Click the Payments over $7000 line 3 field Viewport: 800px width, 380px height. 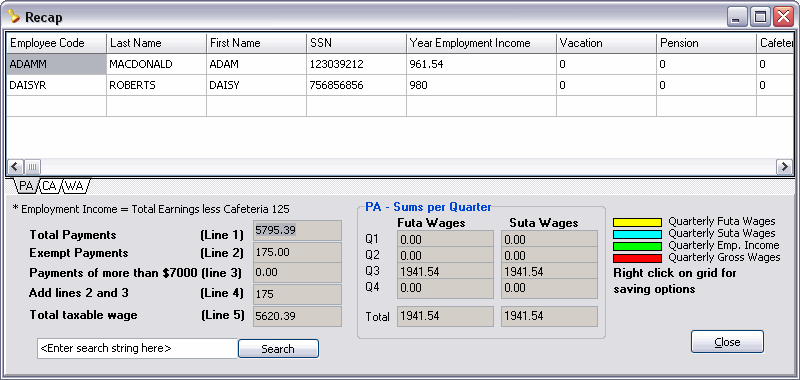[297, 272]
